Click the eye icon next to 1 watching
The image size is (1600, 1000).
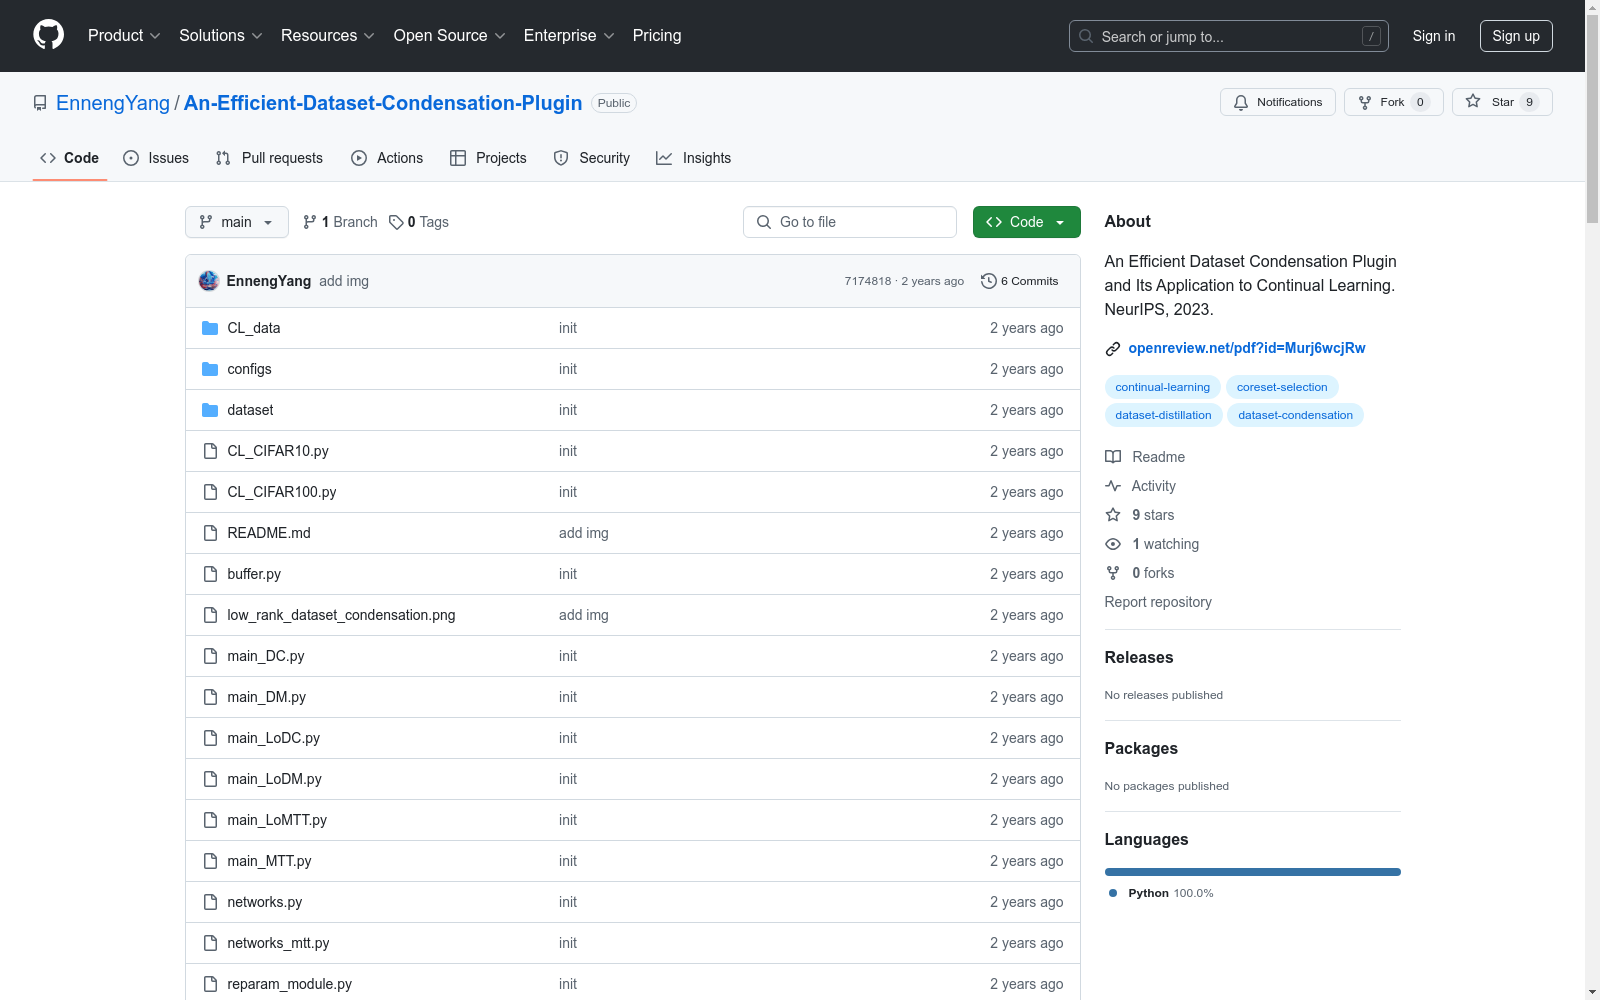click(1113, 544)
